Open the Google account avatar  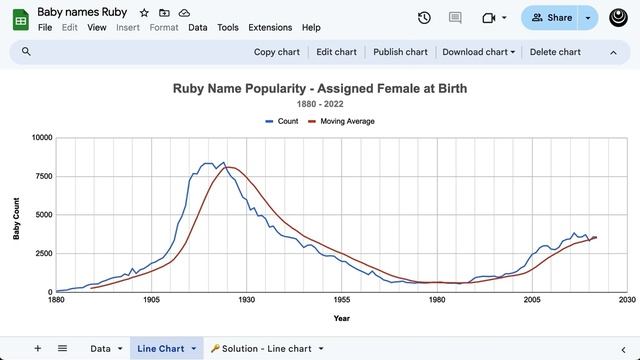pyautogui.click(x=618, y=18)
